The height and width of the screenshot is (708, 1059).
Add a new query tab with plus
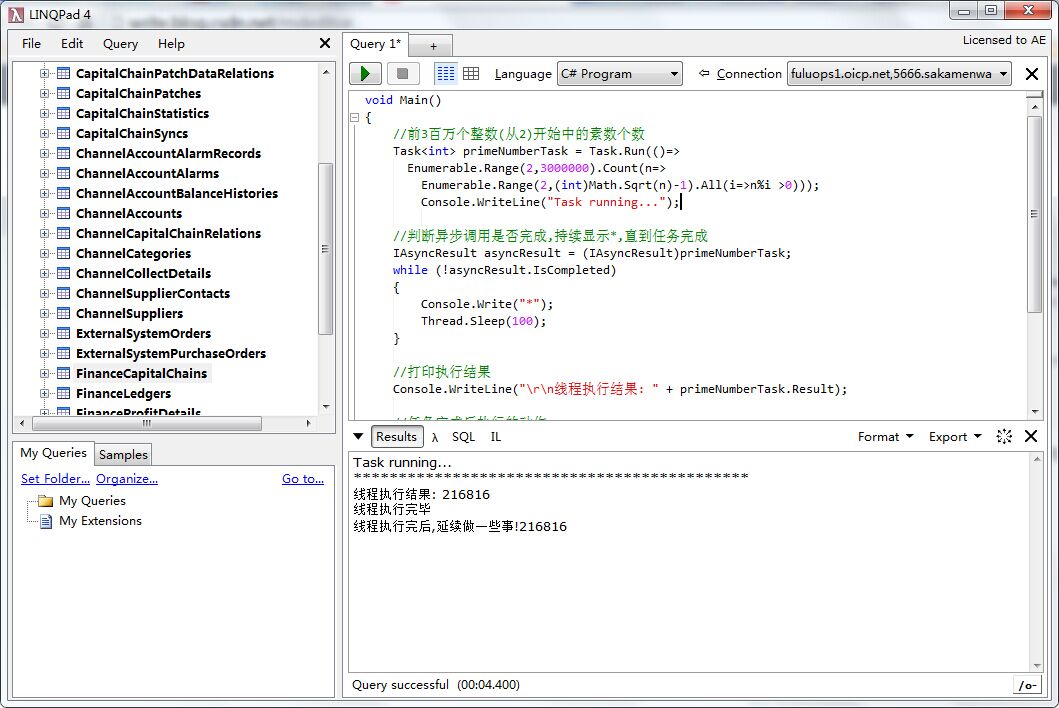tap(433, 46)
